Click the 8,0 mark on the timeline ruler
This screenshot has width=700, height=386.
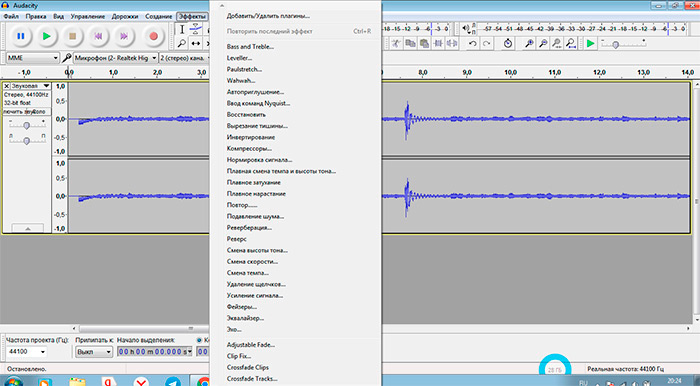(x=423, y=72)
